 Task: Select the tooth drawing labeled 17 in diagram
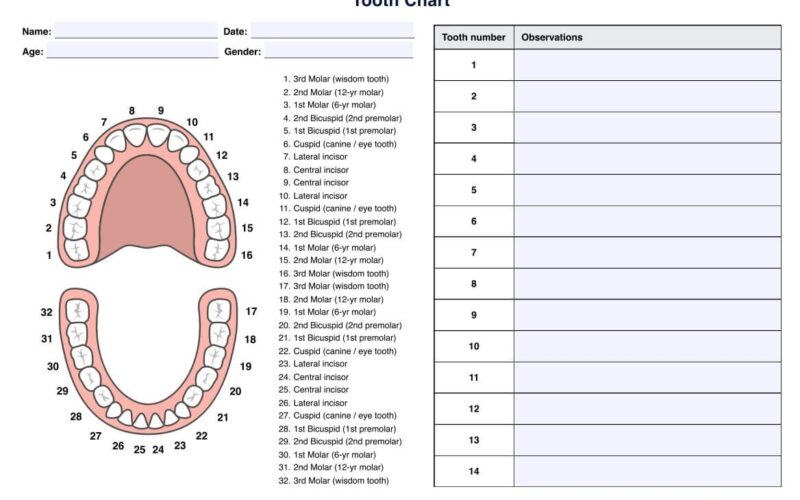coord(219,311)
